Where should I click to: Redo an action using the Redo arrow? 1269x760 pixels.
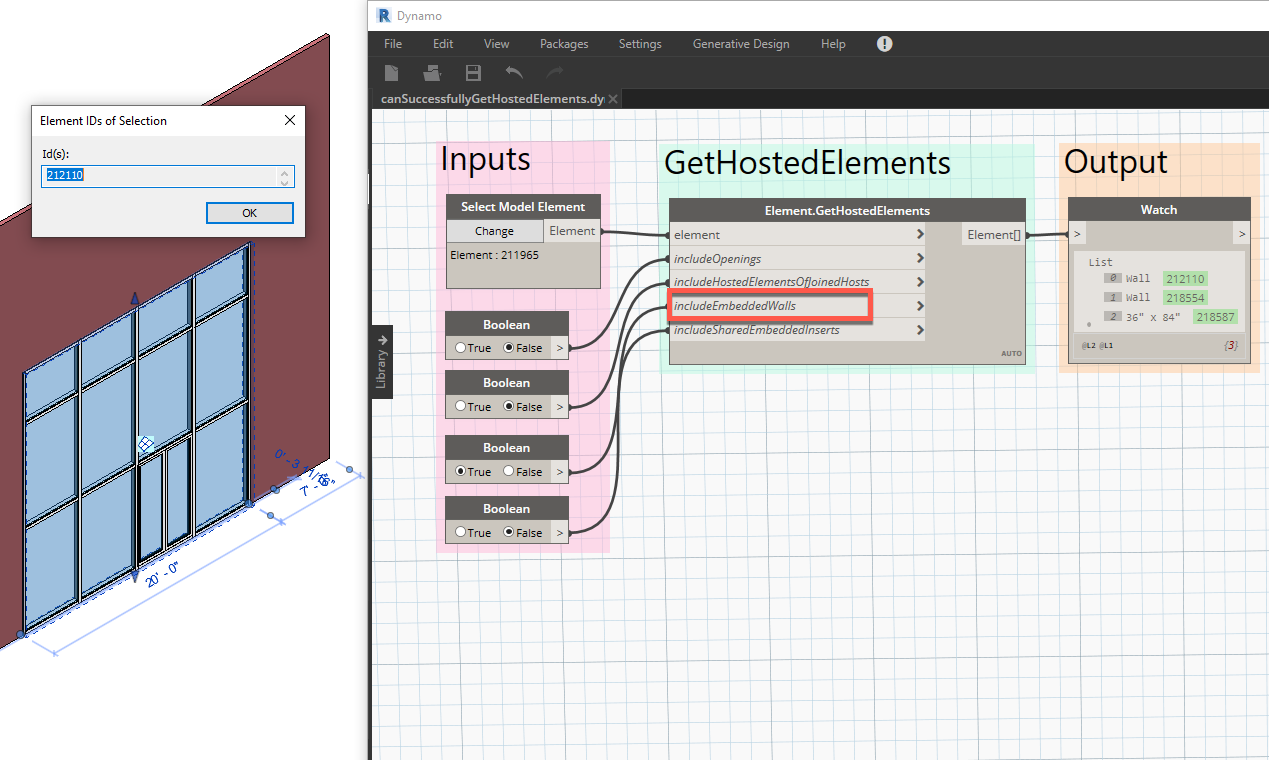coord(552,72)
